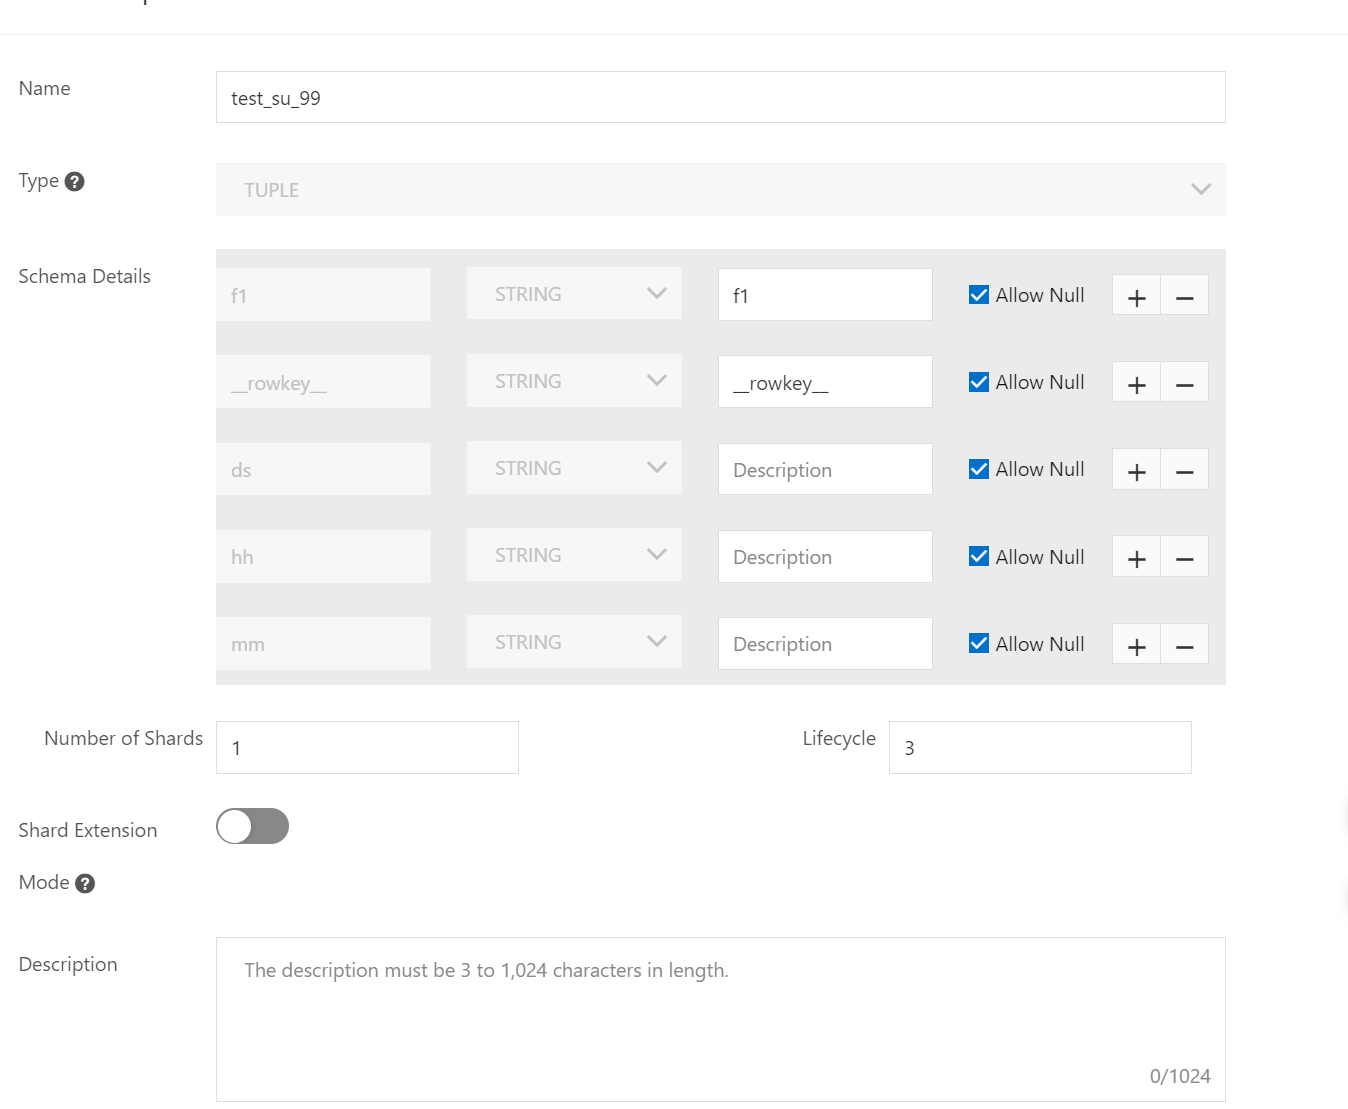This screenshot has height=1109, width=1348.
Task: Uncheck Allow Null for the mm field
Action: coord(979,644)
